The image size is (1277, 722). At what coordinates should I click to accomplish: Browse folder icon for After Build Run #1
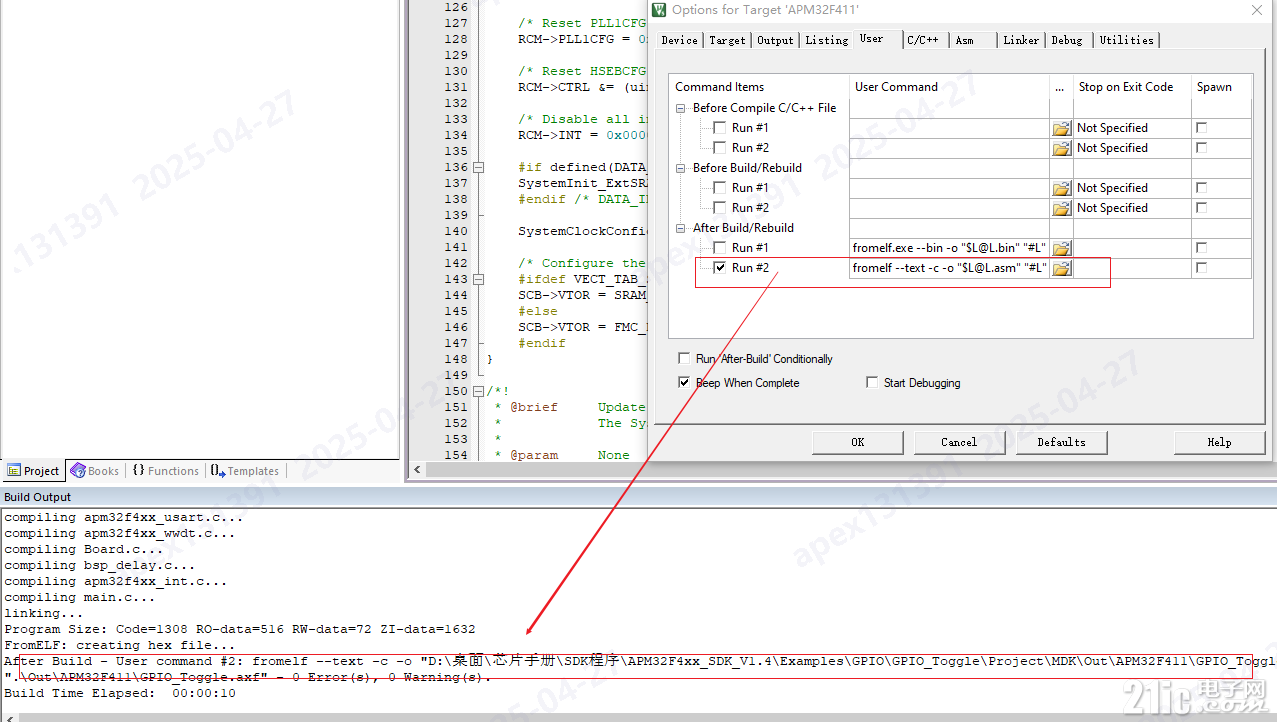(1061, 248)
